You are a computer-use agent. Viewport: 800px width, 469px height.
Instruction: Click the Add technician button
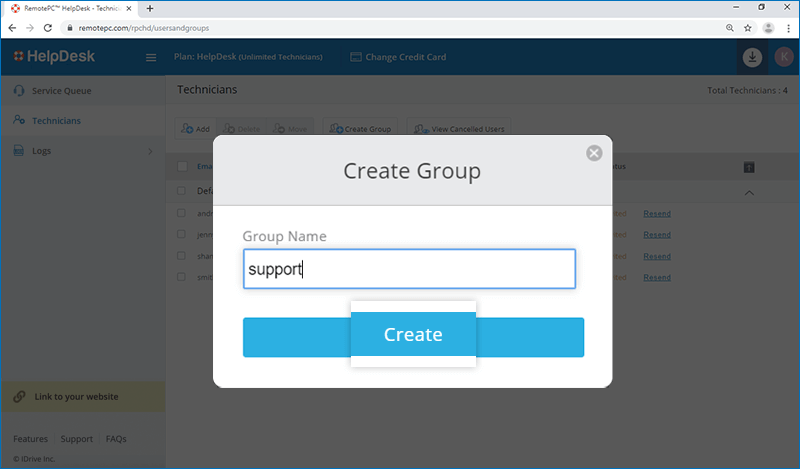195,129
